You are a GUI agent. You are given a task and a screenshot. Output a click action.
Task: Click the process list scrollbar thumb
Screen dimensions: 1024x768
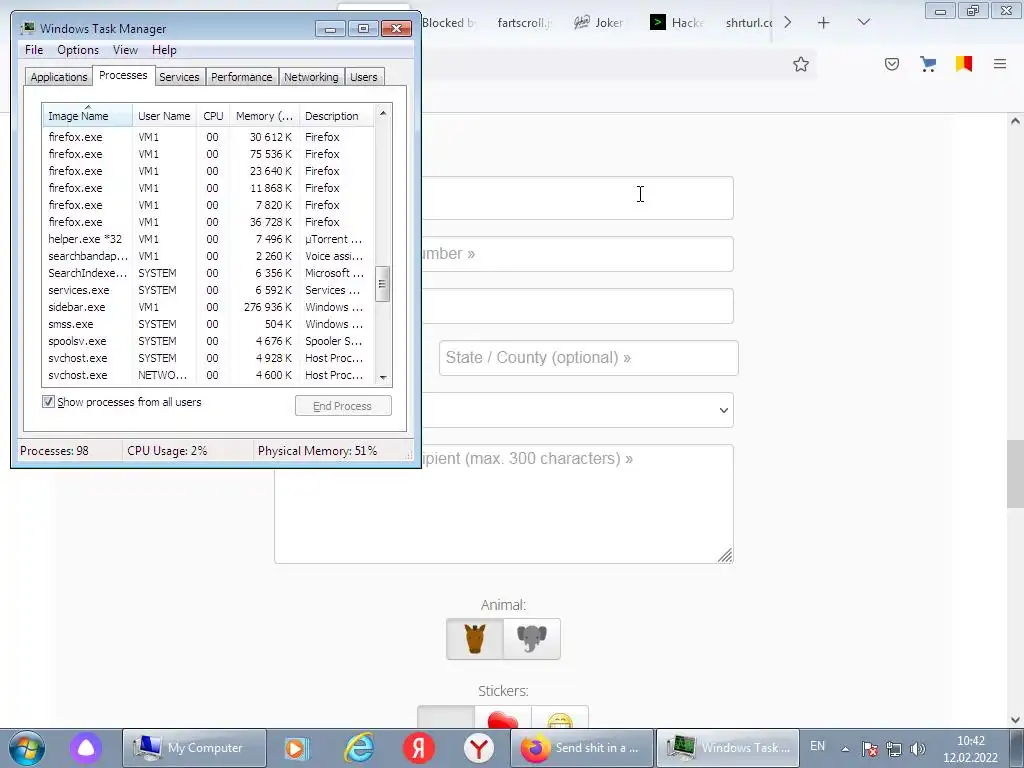point(383,284)
